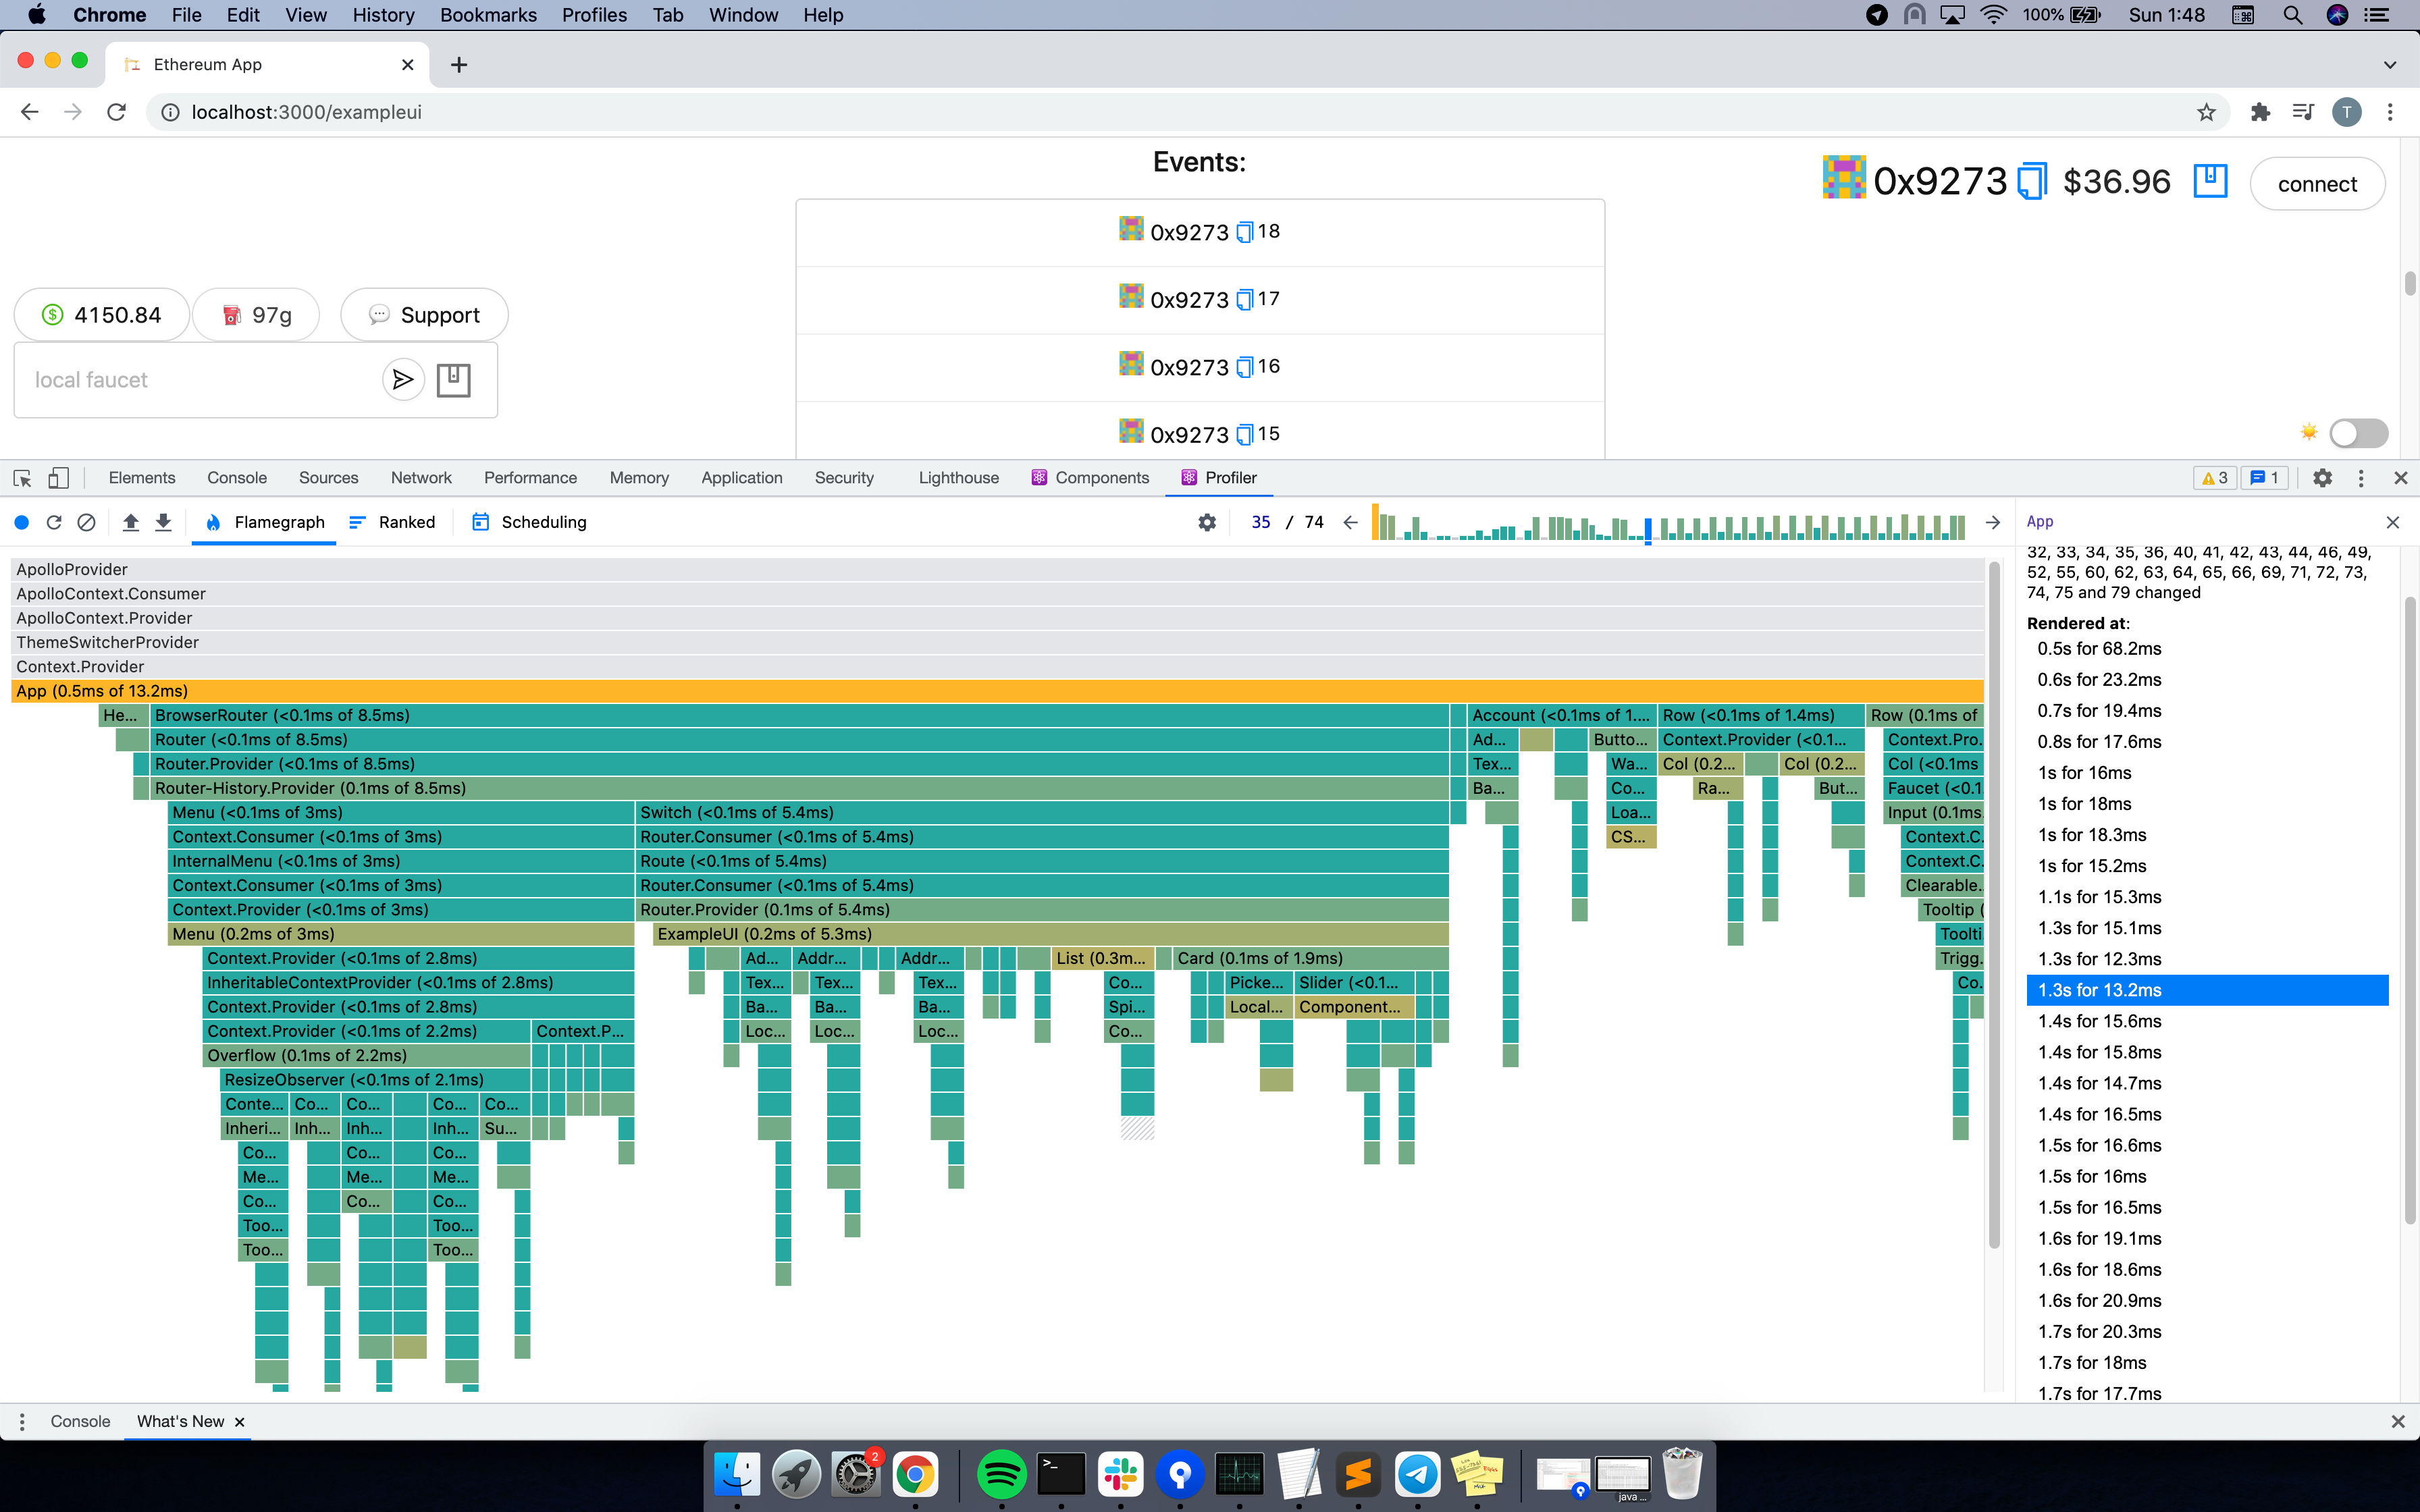The height and width of the screenshot is (1512, 2420).
Task: Open DevTools more options menu
Action: coord(2361,478)
